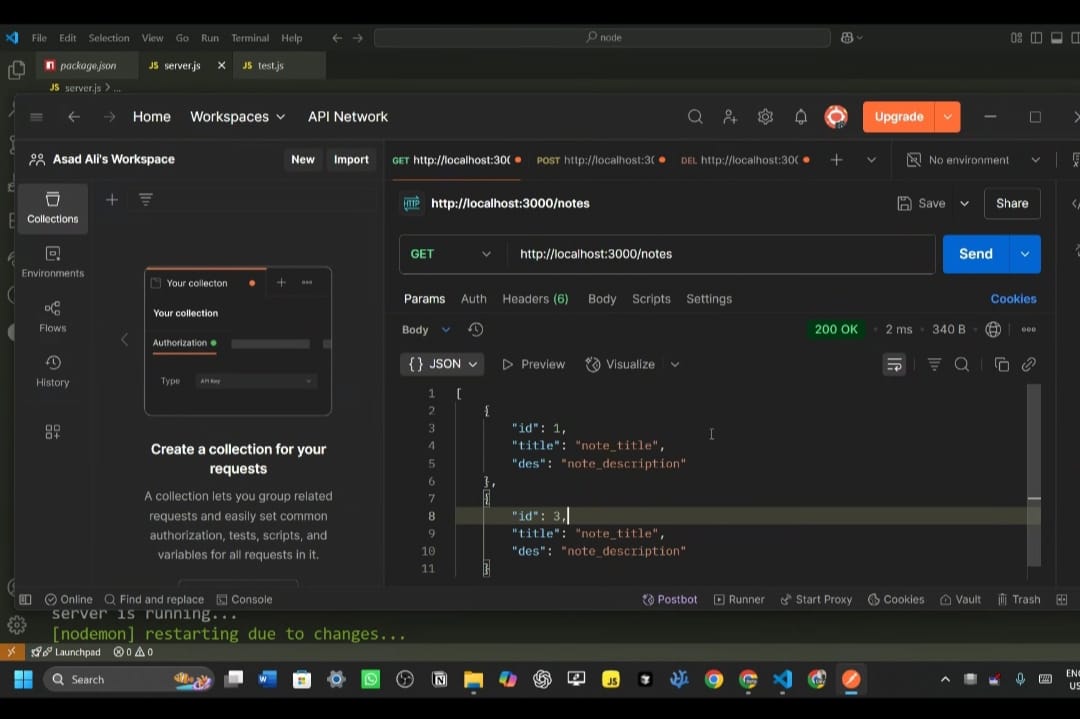Add a new request tab
Image resolution: width=1080 pixels, height=719 pixels.
[x=836, y=160]
